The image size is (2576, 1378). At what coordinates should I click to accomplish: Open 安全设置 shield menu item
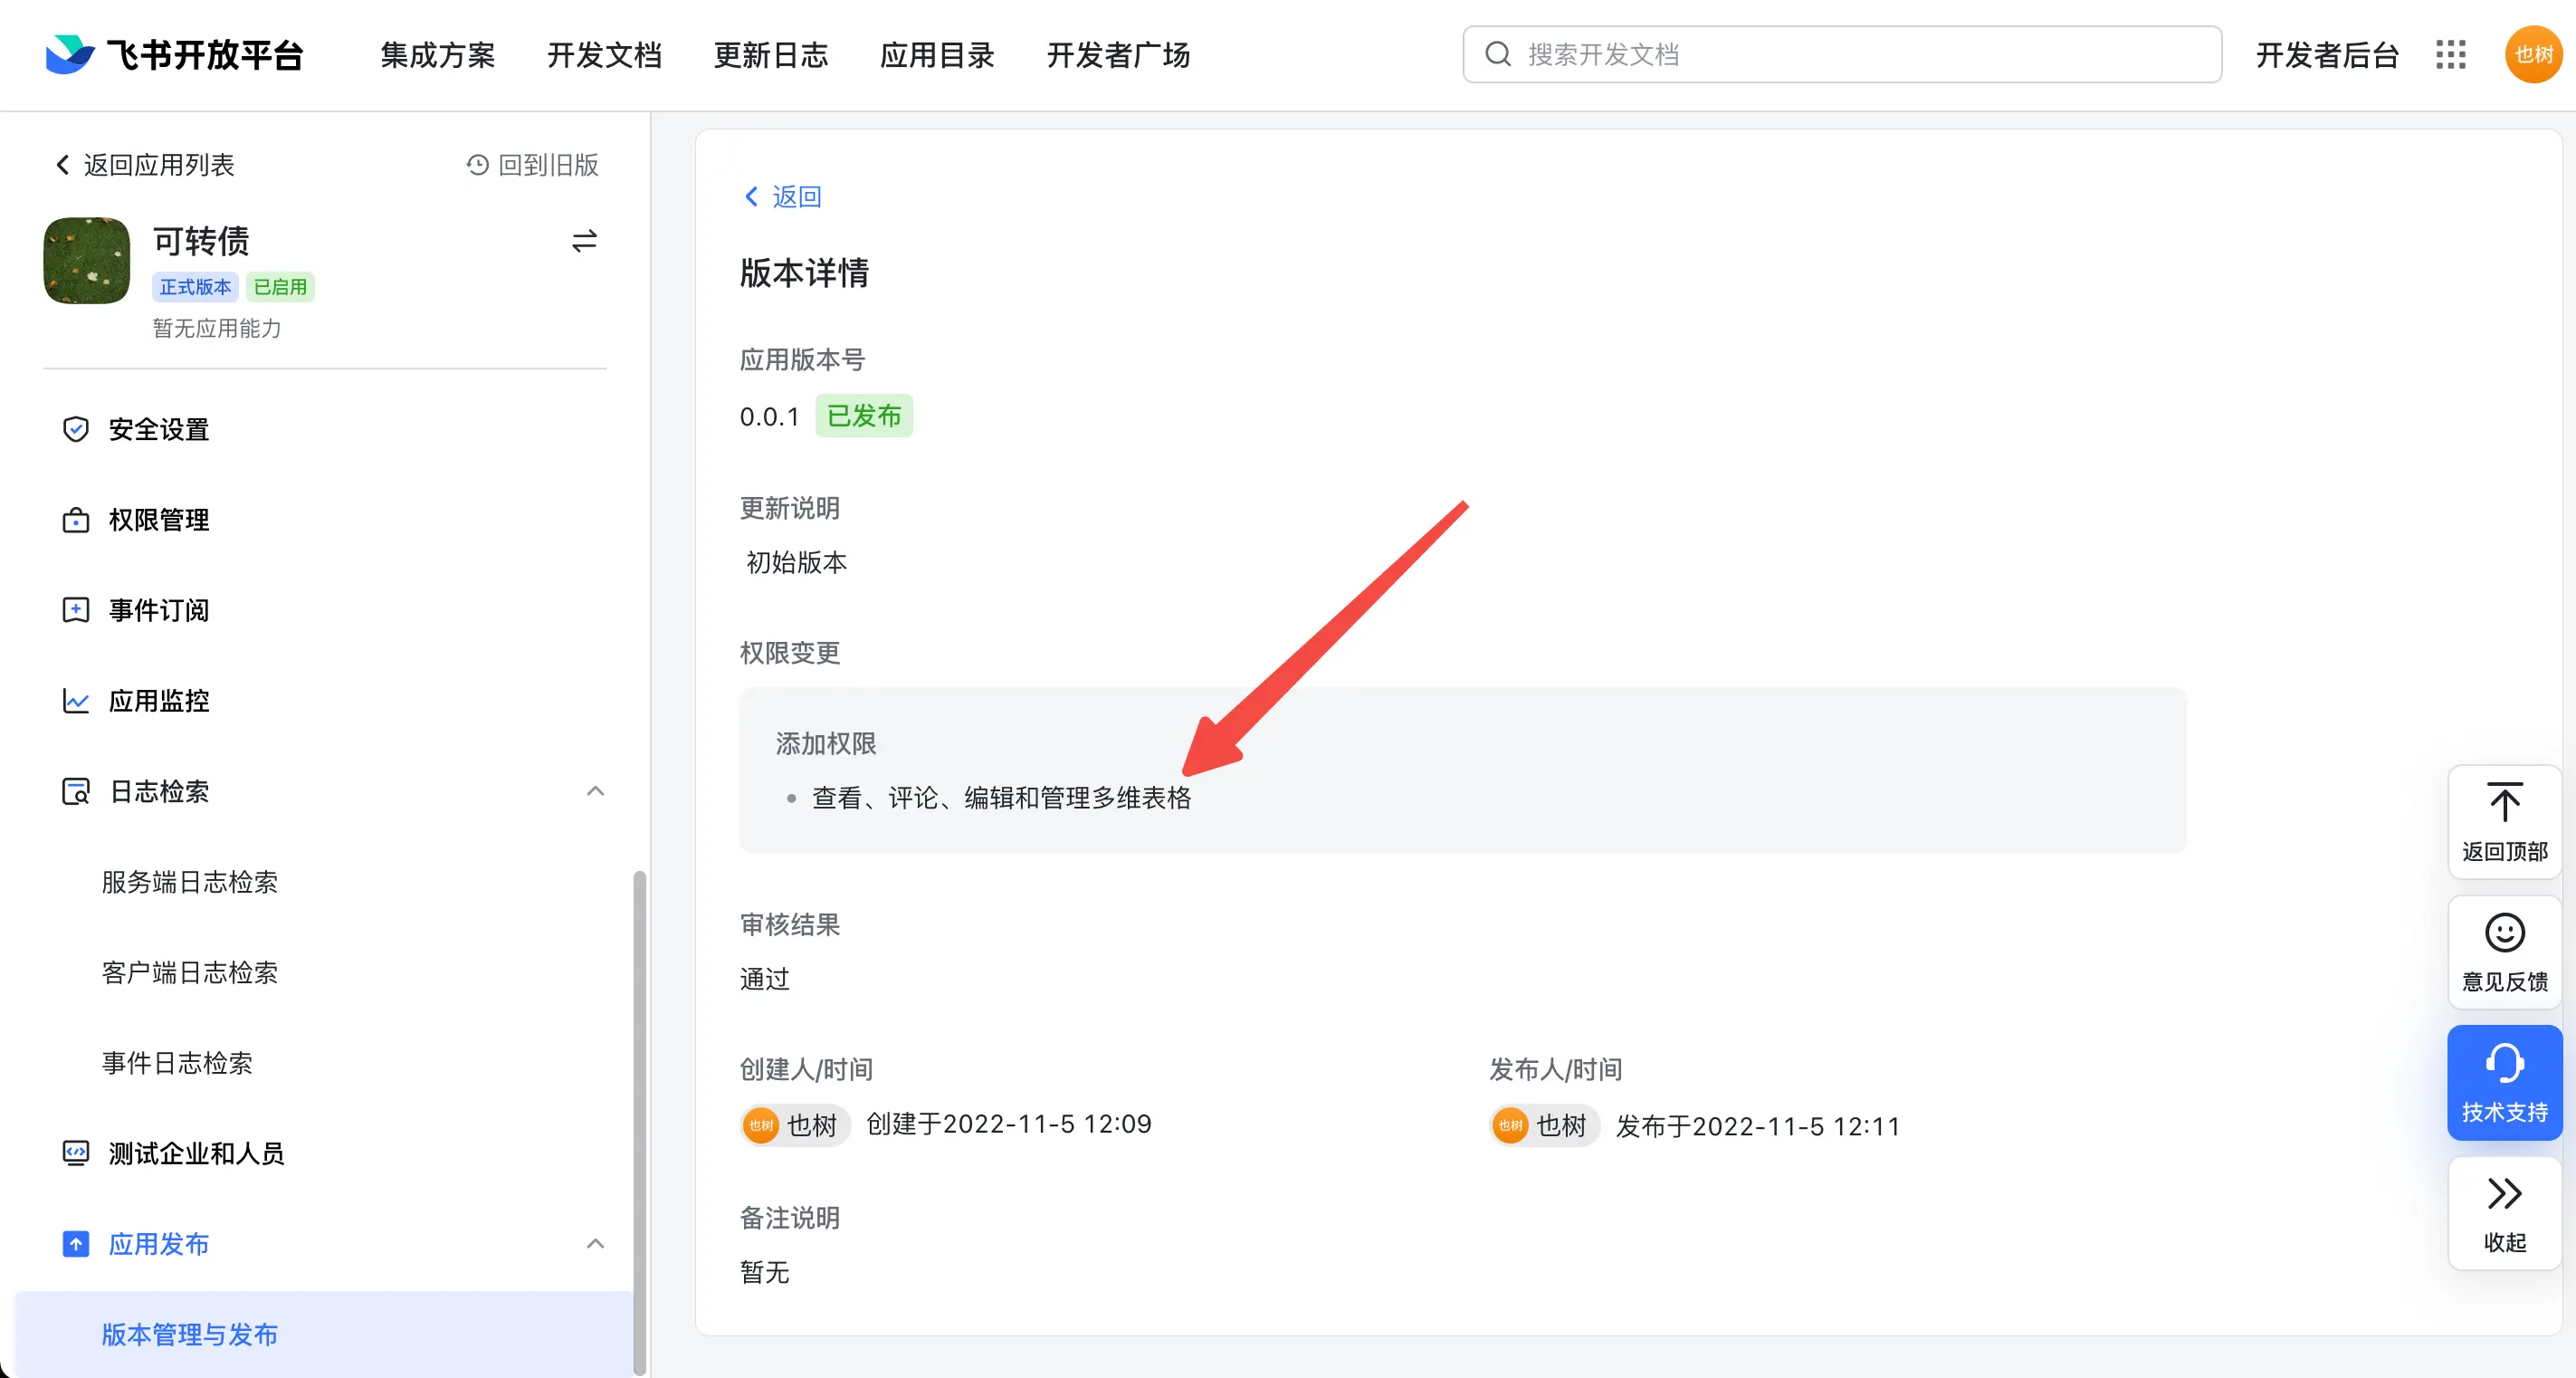pos(158,430)
